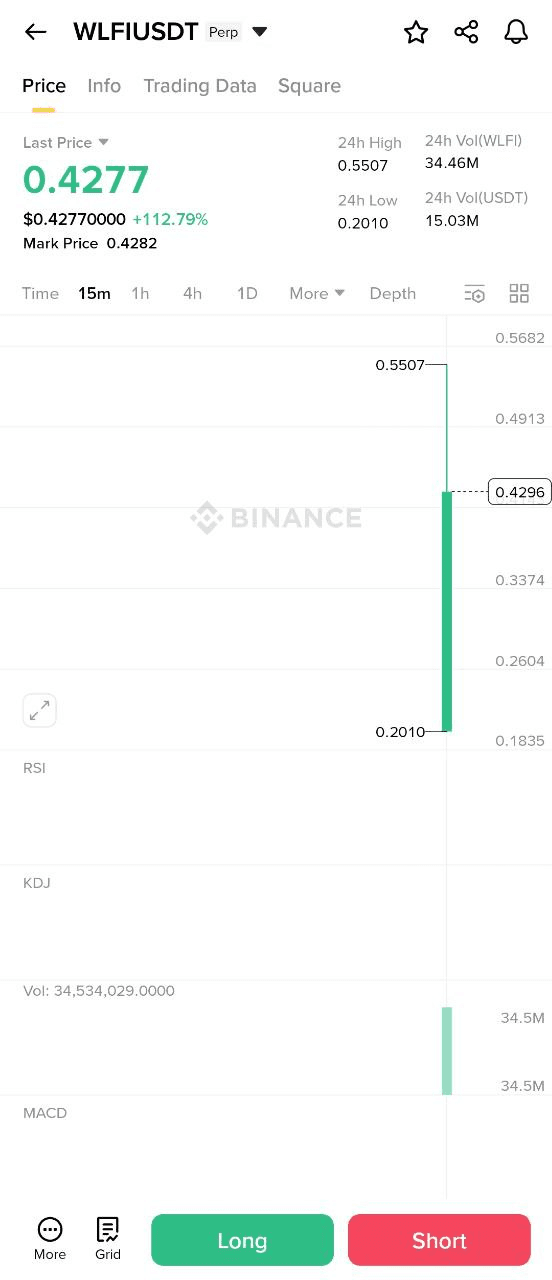The width and height of the screenshot is (552, 1280).
Task: Tap the red Short button
Action: pos(439,1240)
